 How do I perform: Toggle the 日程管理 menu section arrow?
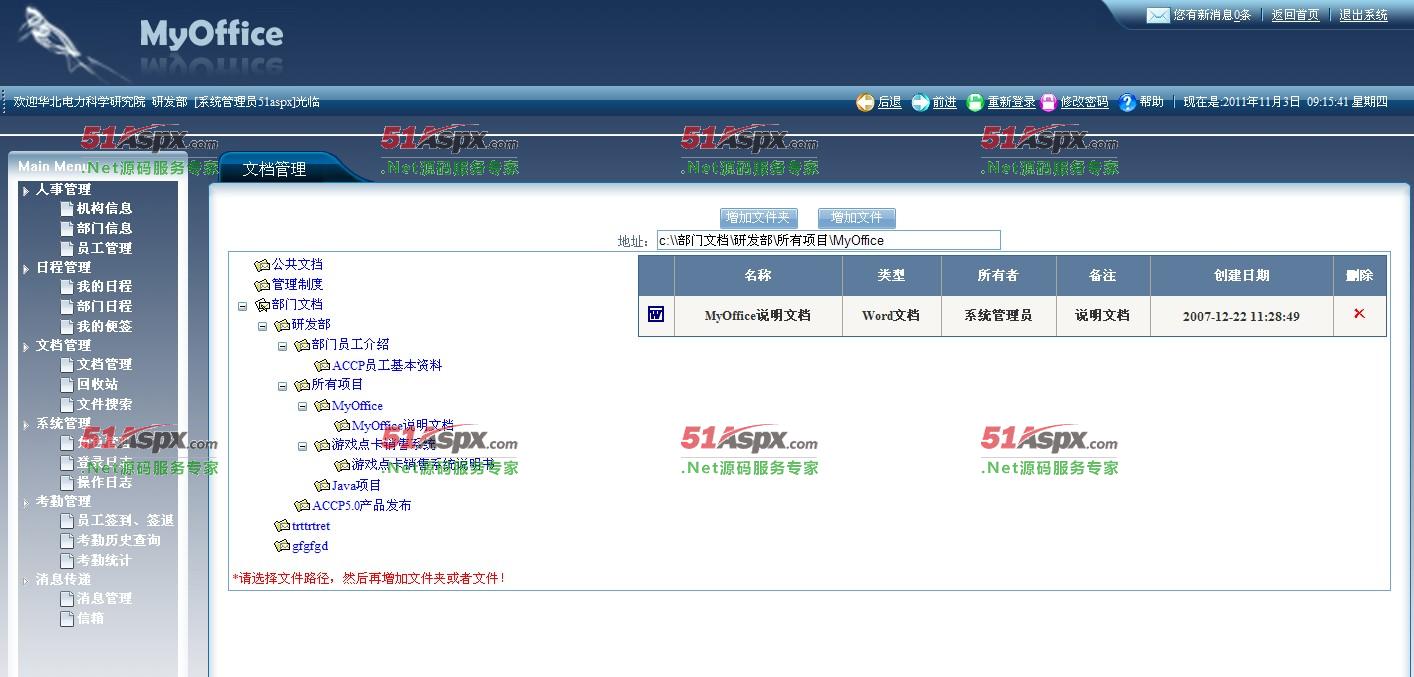[26, 268]
